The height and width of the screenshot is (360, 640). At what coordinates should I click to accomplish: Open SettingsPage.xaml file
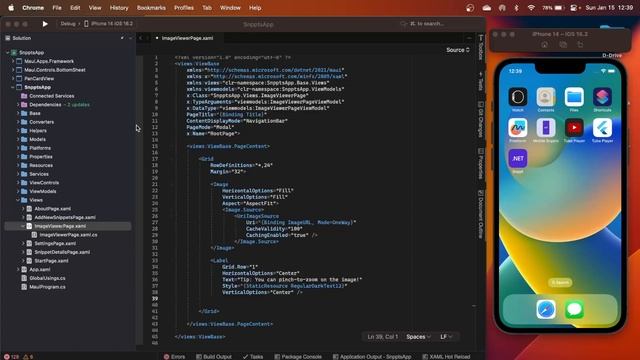(x=55, y=243)
